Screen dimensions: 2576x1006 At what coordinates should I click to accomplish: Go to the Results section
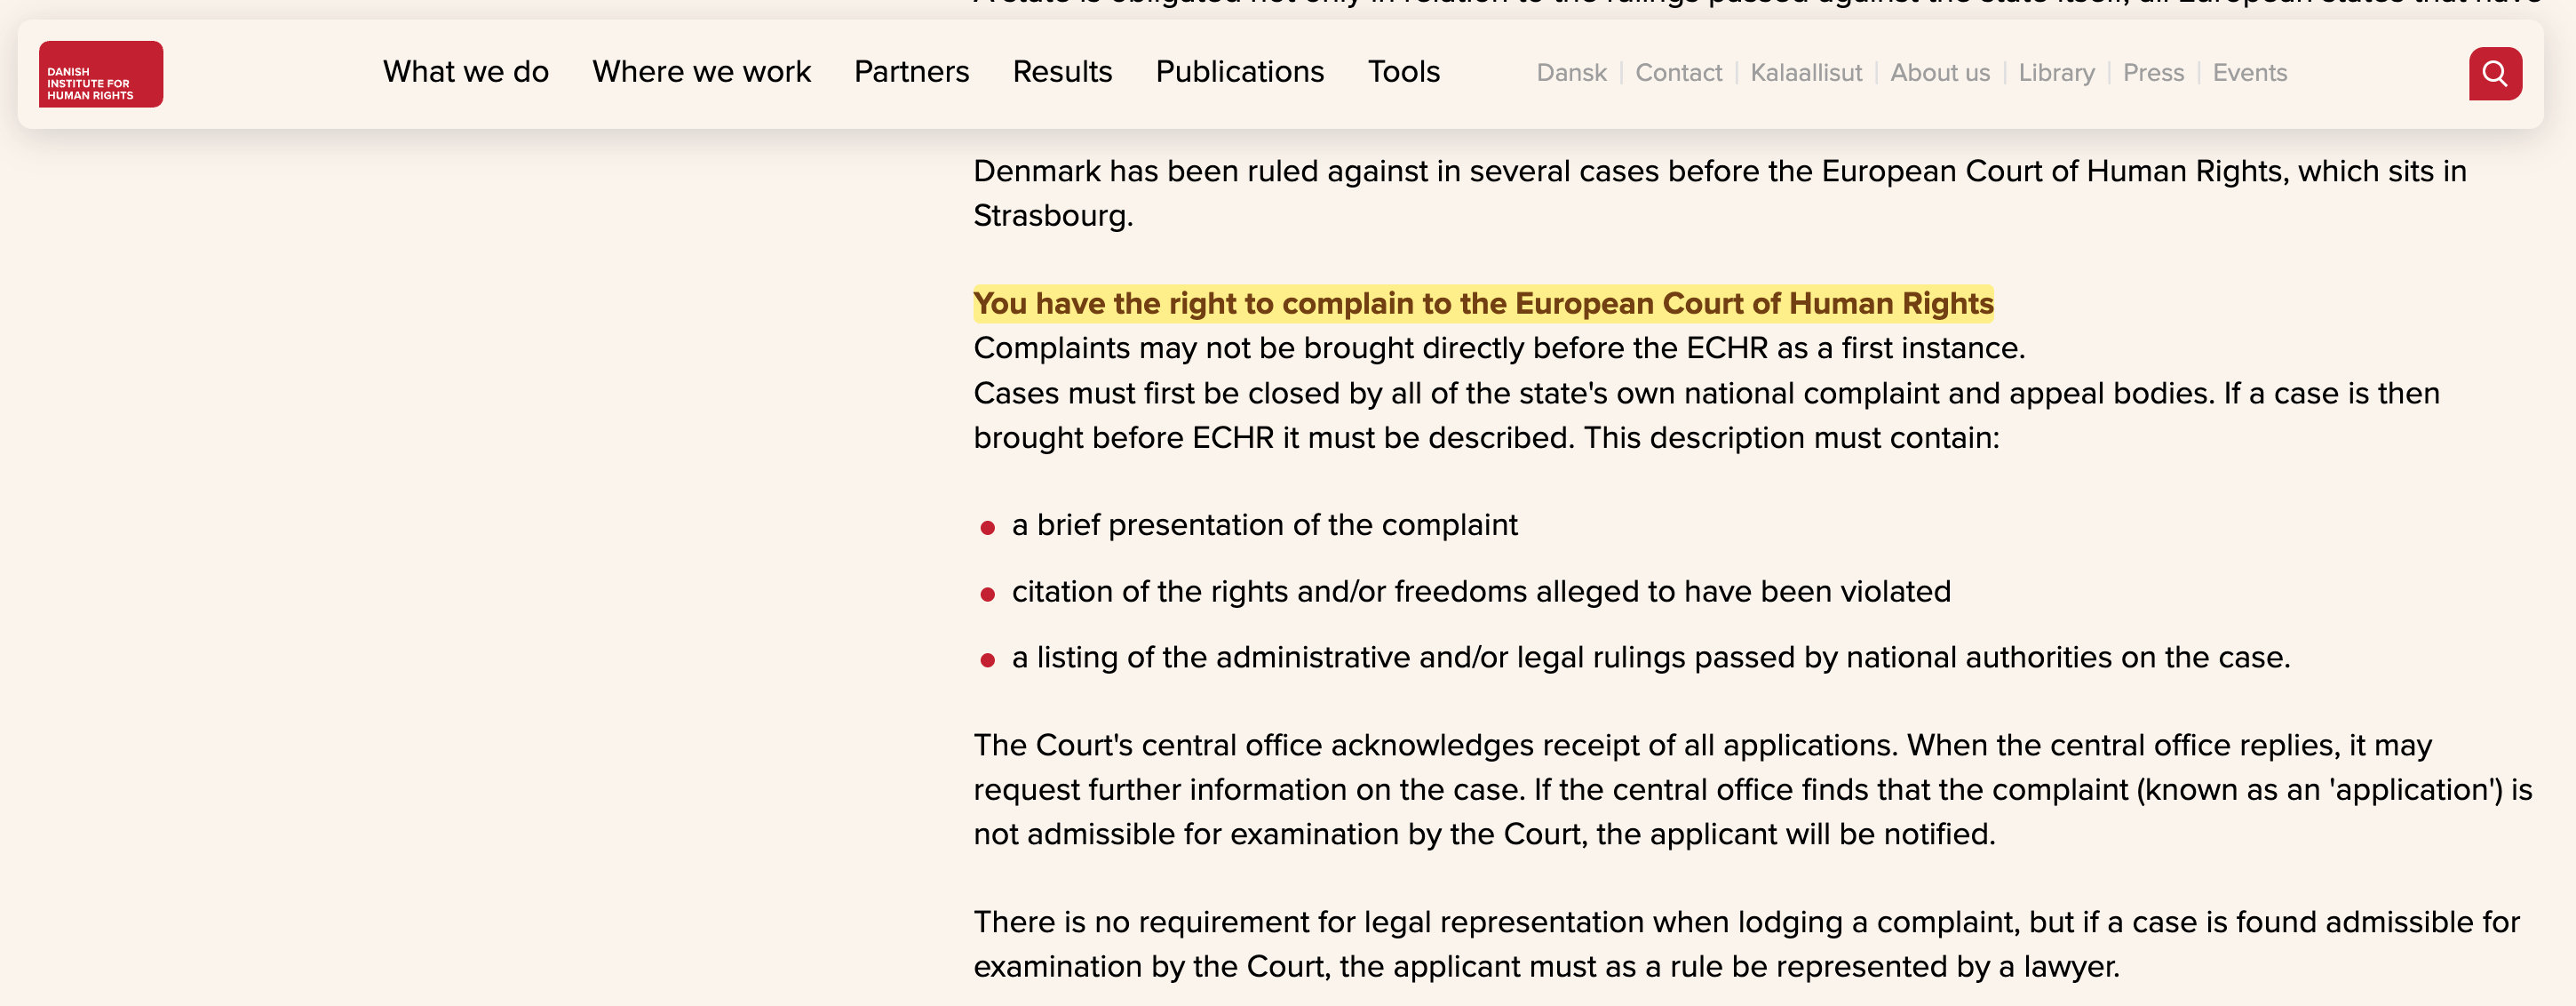click(x=1062, y=72)
